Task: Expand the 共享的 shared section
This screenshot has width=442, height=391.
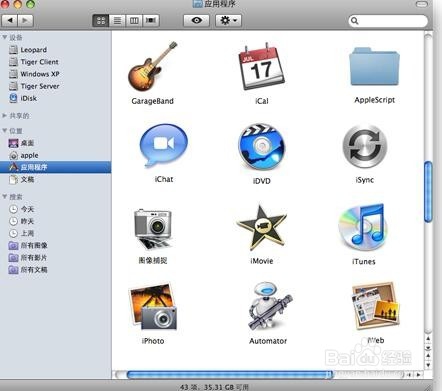Action: point(5,115)
